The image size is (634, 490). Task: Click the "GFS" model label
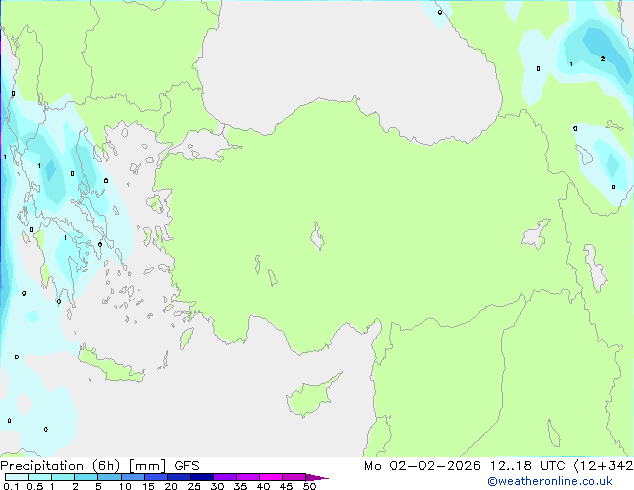pos(187,466)
